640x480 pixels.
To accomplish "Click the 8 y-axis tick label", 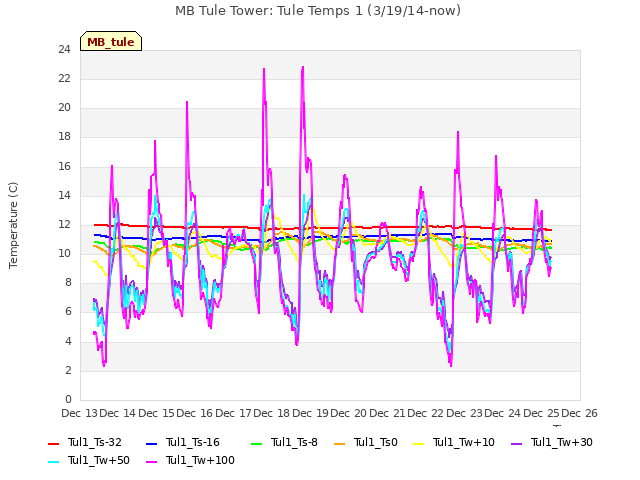I will pyautogui.click(x=68, y=283).
